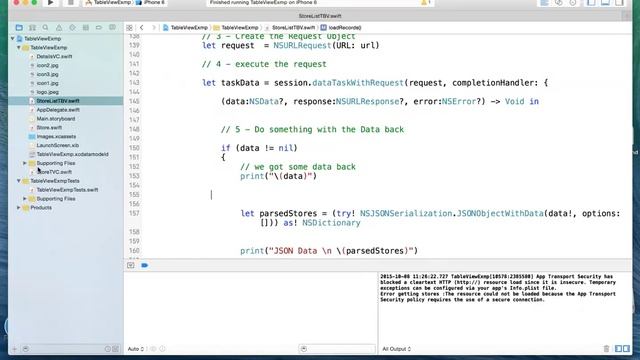Click the navigator filter icon next to plus
Viewport: 640px width, 360px height.
(26, 349)
